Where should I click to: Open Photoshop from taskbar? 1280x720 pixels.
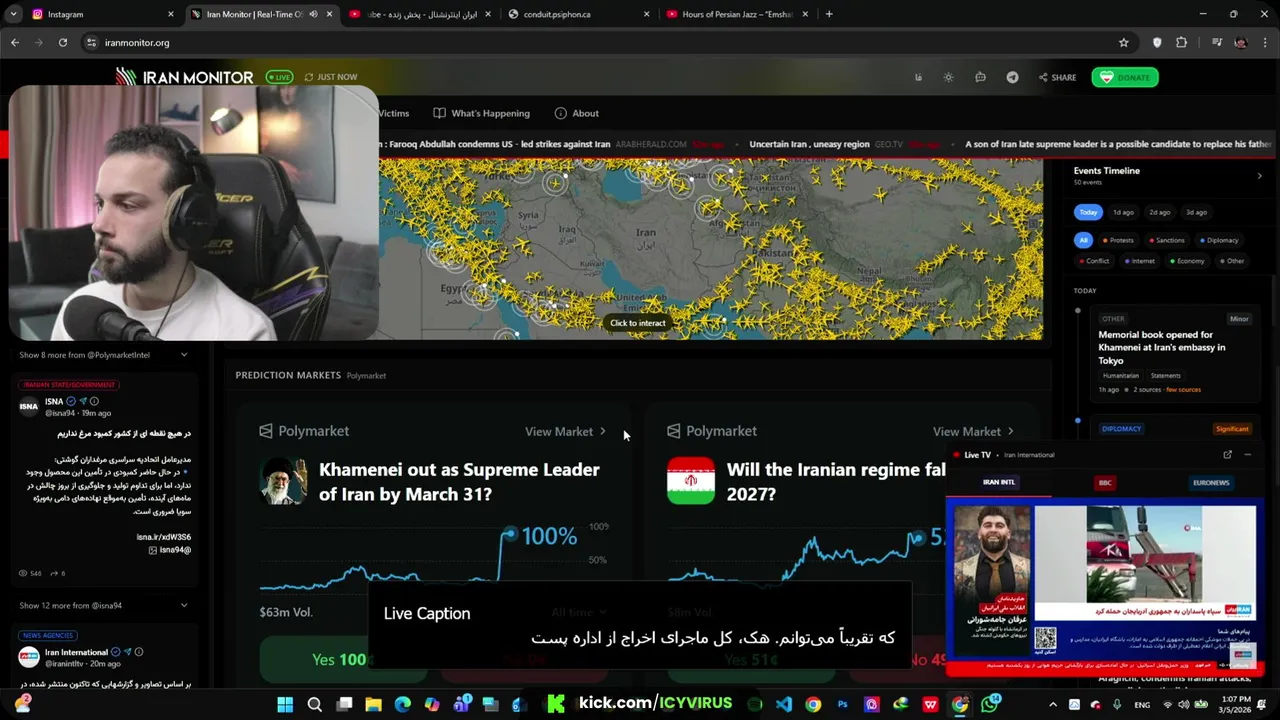pos(843,704)
